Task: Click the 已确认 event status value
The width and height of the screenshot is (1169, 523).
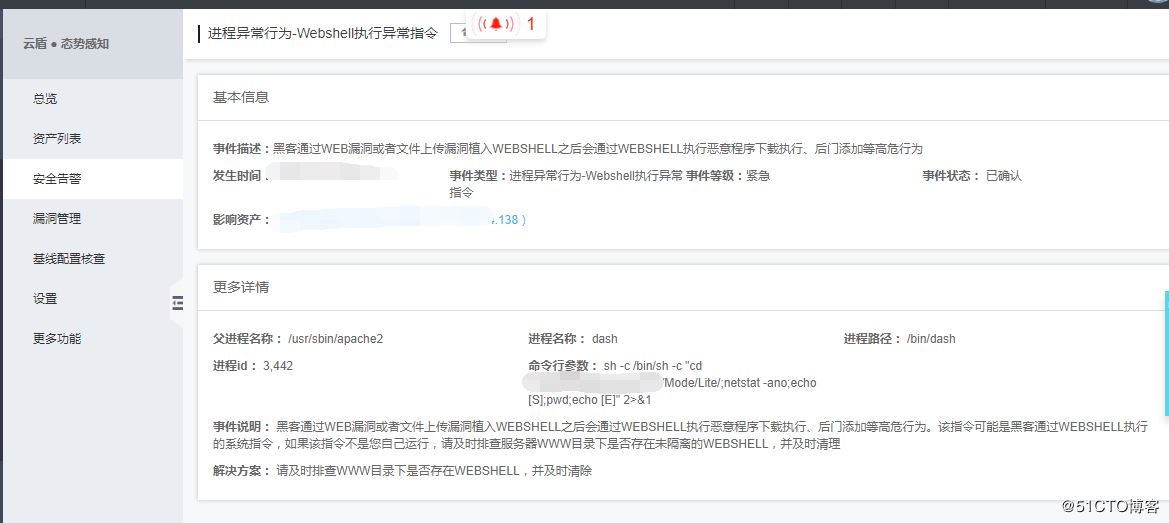Action: [1003, 177]
